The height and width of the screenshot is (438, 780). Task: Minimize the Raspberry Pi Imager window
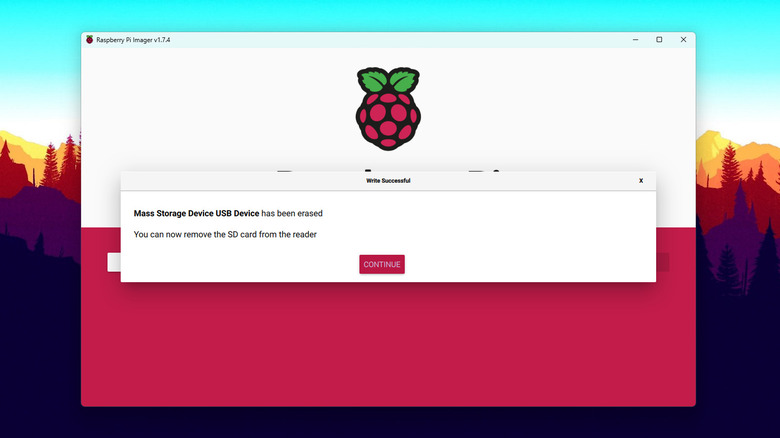635,40
